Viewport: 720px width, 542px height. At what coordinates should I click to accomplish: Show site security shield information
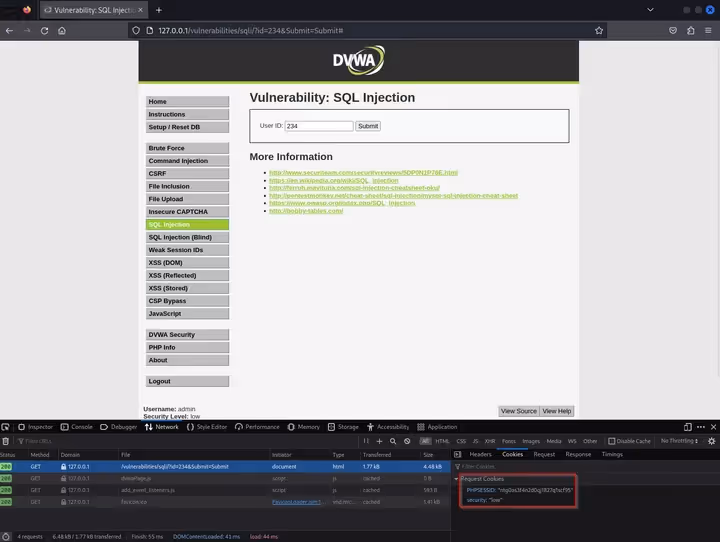tap(136, 31)
